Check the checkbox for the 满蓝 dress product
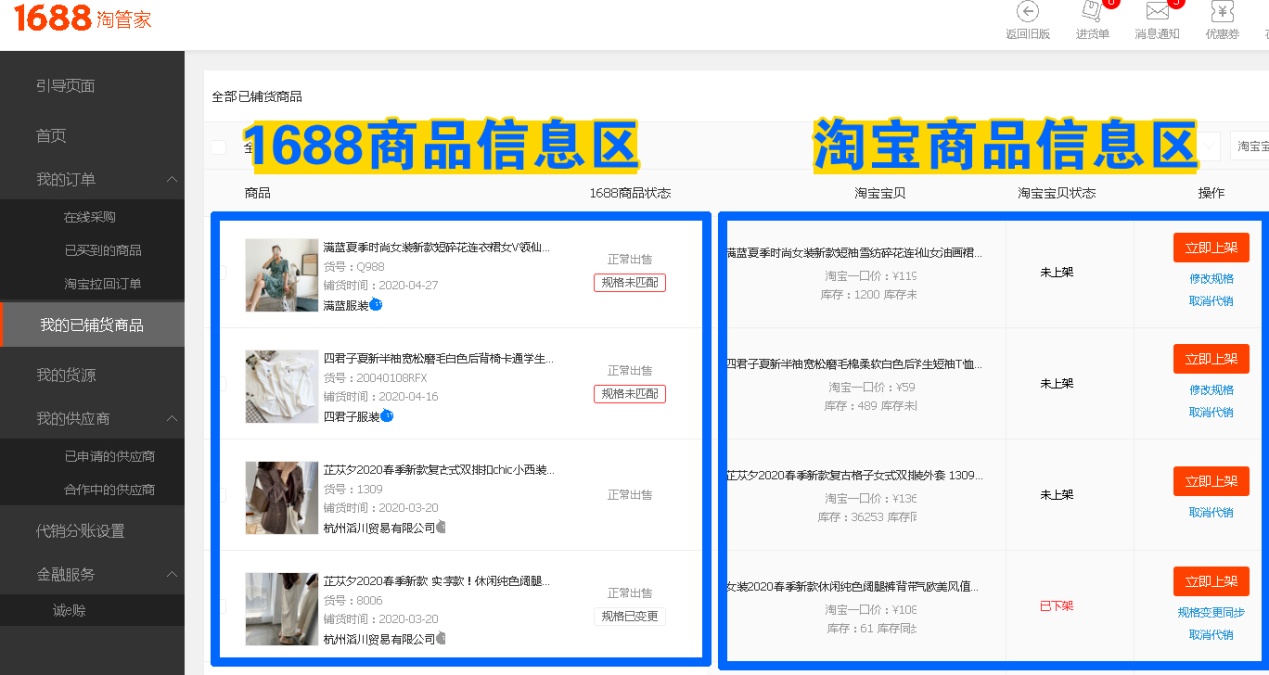The height and width of the screenshot is (675, 1269). (x=222, y=272)
